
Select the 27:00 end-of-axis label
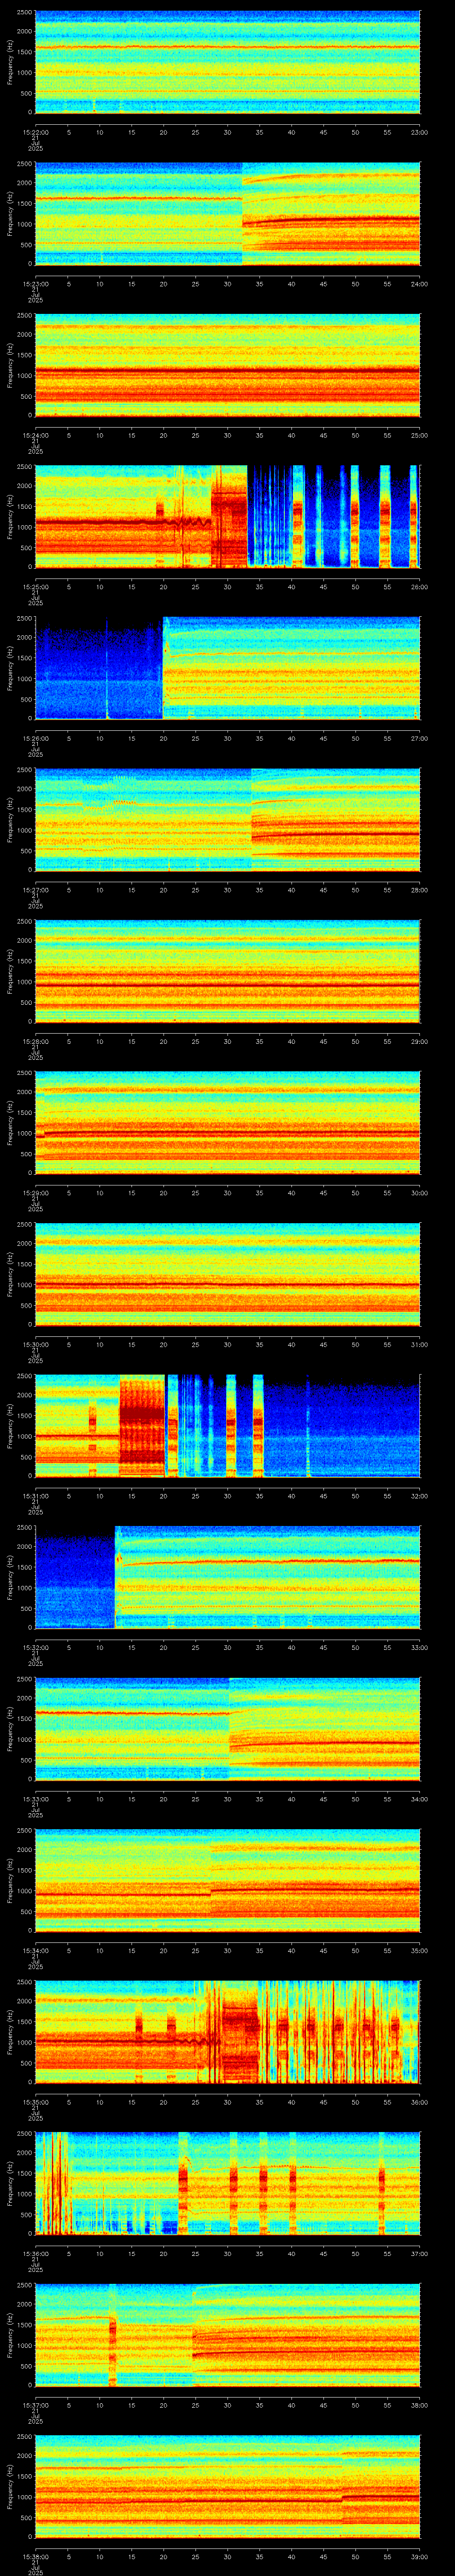coord(419,738)
